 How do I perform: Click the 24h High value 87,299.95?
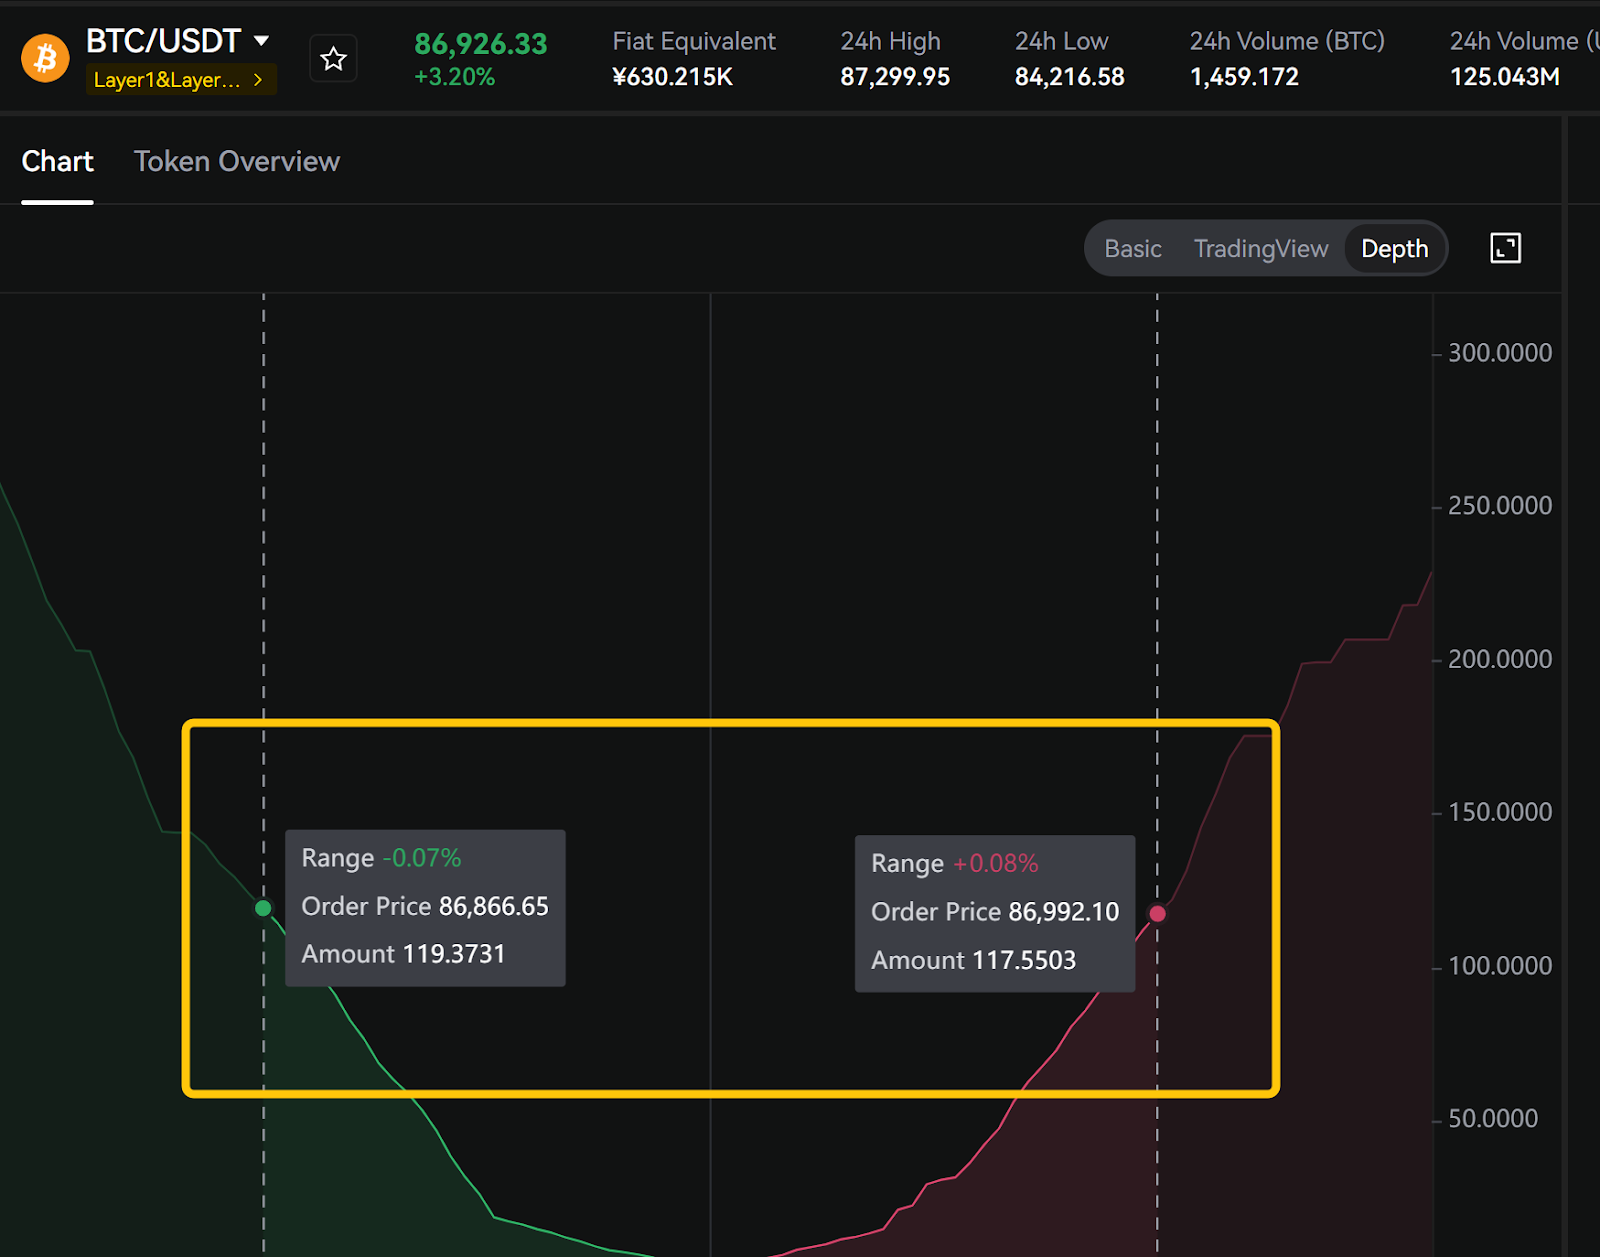pyautogui.click(x=894, y=77)
